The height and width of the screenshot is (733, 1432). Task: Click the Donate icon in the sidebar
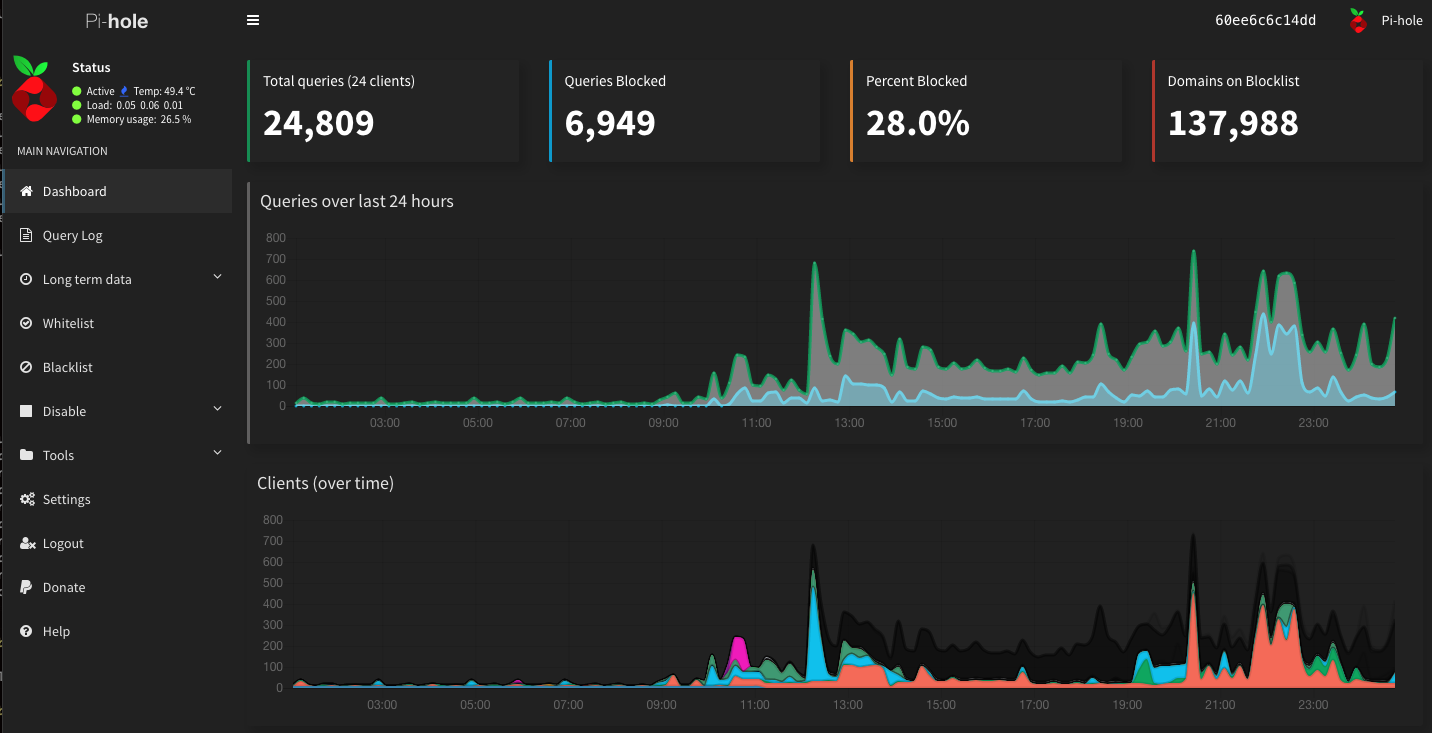27,587
